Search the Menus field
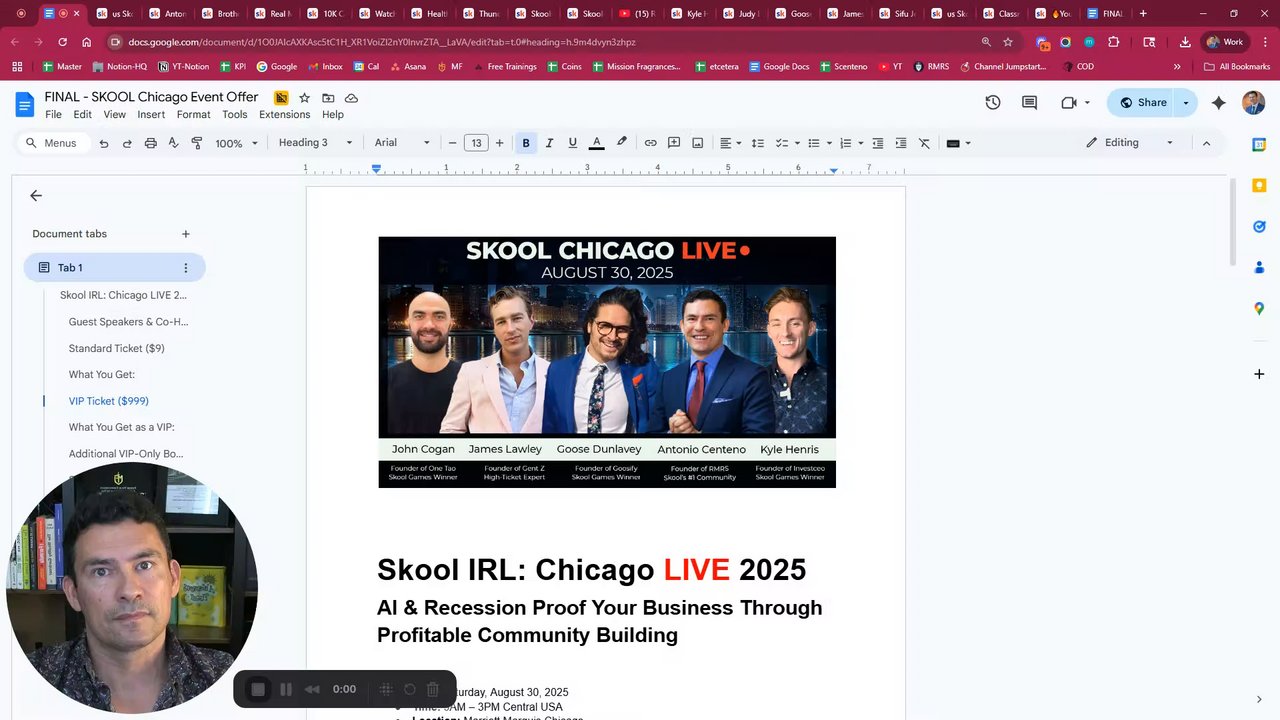 (x=52, y=143)
